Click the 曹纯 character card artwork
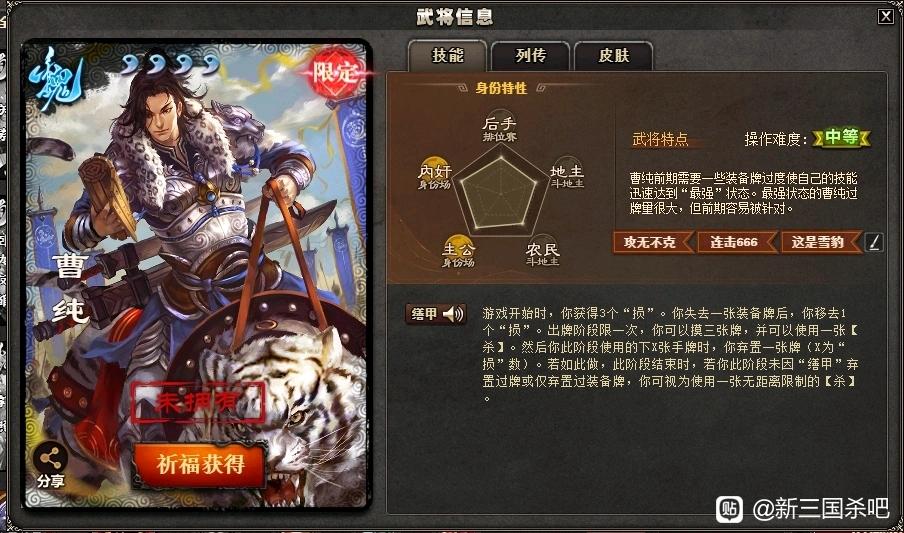This screenshot has width=904, height=533. (x=196, y=274)
